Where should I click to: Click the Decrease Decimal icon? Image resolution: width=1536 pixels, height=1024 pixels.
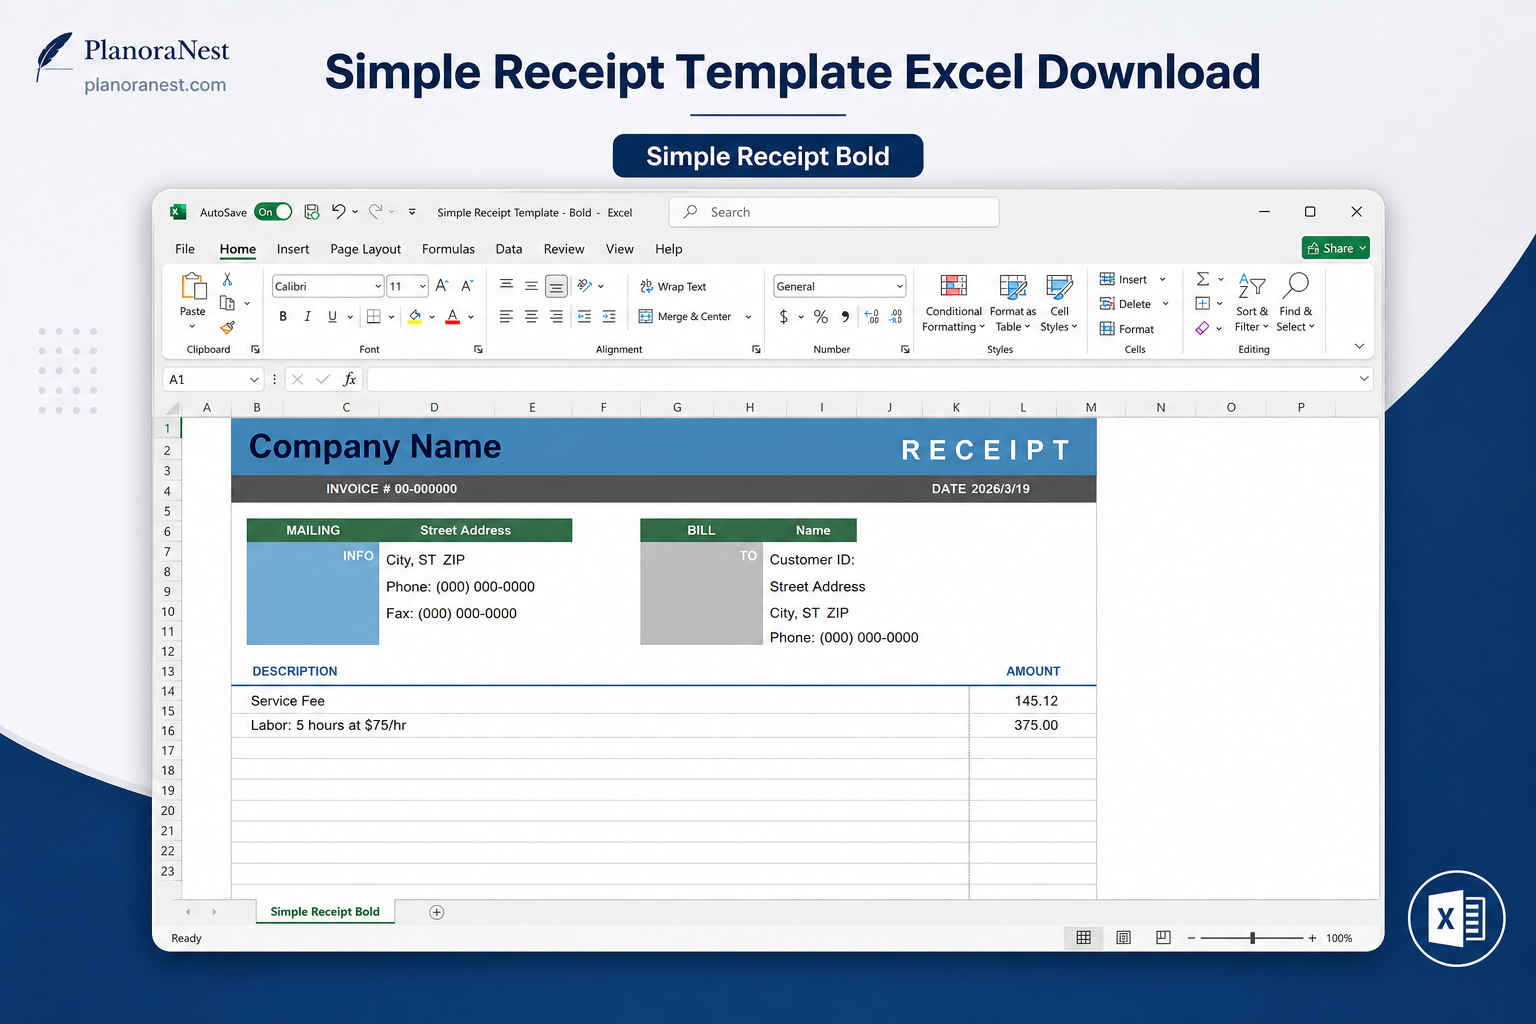896,317
